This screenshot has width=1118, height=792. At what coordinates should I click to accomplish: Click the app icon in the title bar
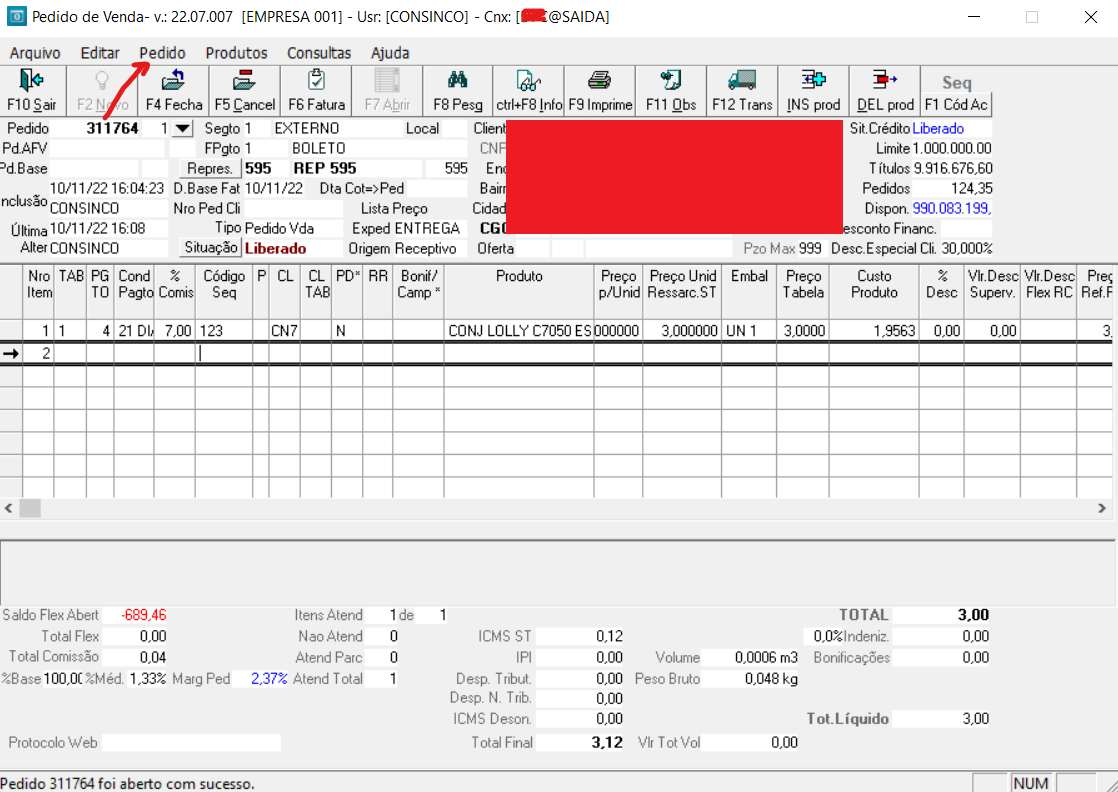(x=17, y=16)
